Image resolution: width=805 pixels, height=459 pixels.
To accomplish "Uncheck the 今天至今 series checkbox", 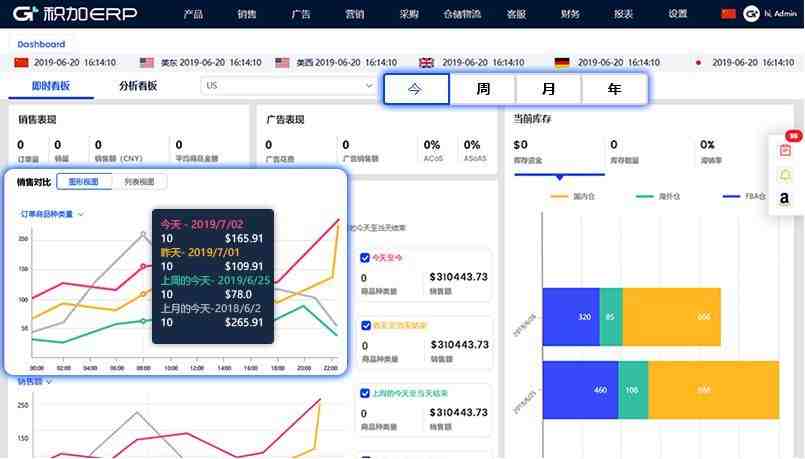I will [x=365, y=257].
